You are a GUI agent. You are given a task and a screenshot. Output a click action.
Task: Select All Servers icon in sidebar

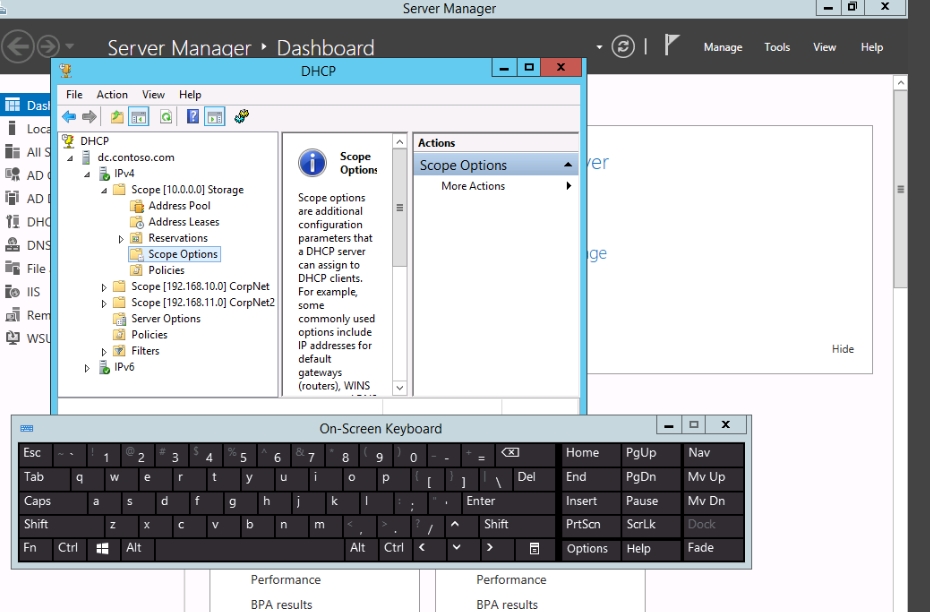pyautogui.click(x=12, y=152)
